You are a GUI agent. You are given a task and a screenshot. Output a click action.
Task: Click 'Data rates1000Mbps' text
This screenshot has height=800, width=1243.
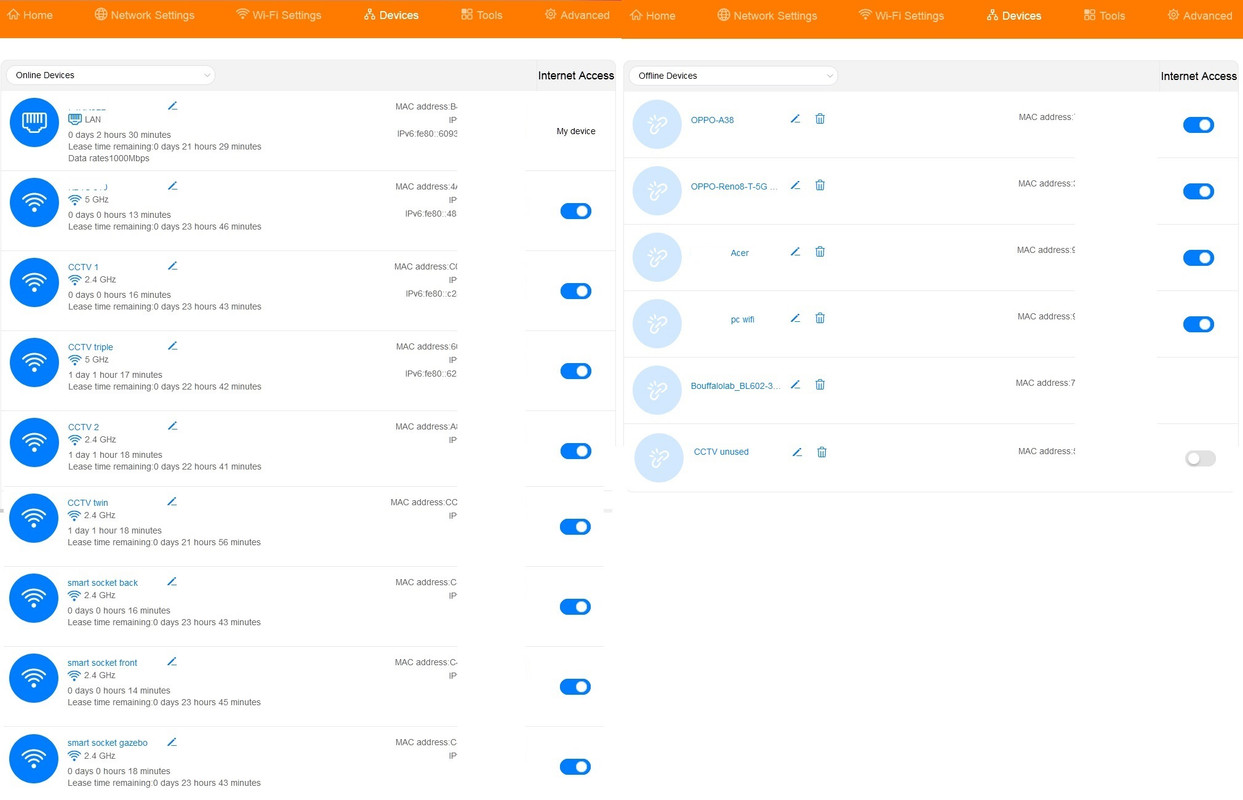tap(109, 158)
